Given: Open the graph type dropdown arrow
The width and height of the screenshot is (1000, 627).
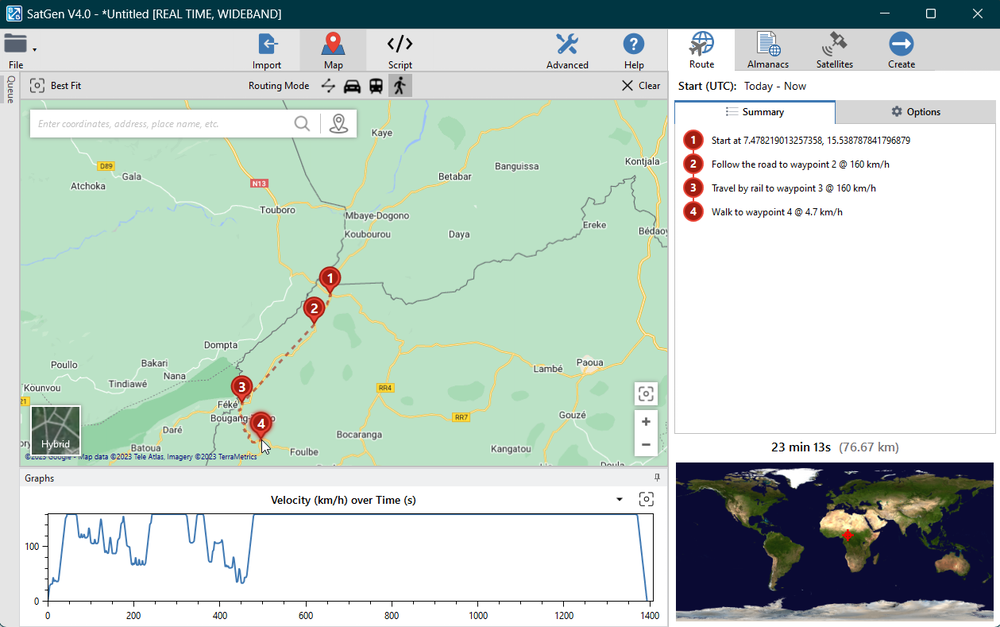Looking at the screenshot, I should click(x=619, y=500).
